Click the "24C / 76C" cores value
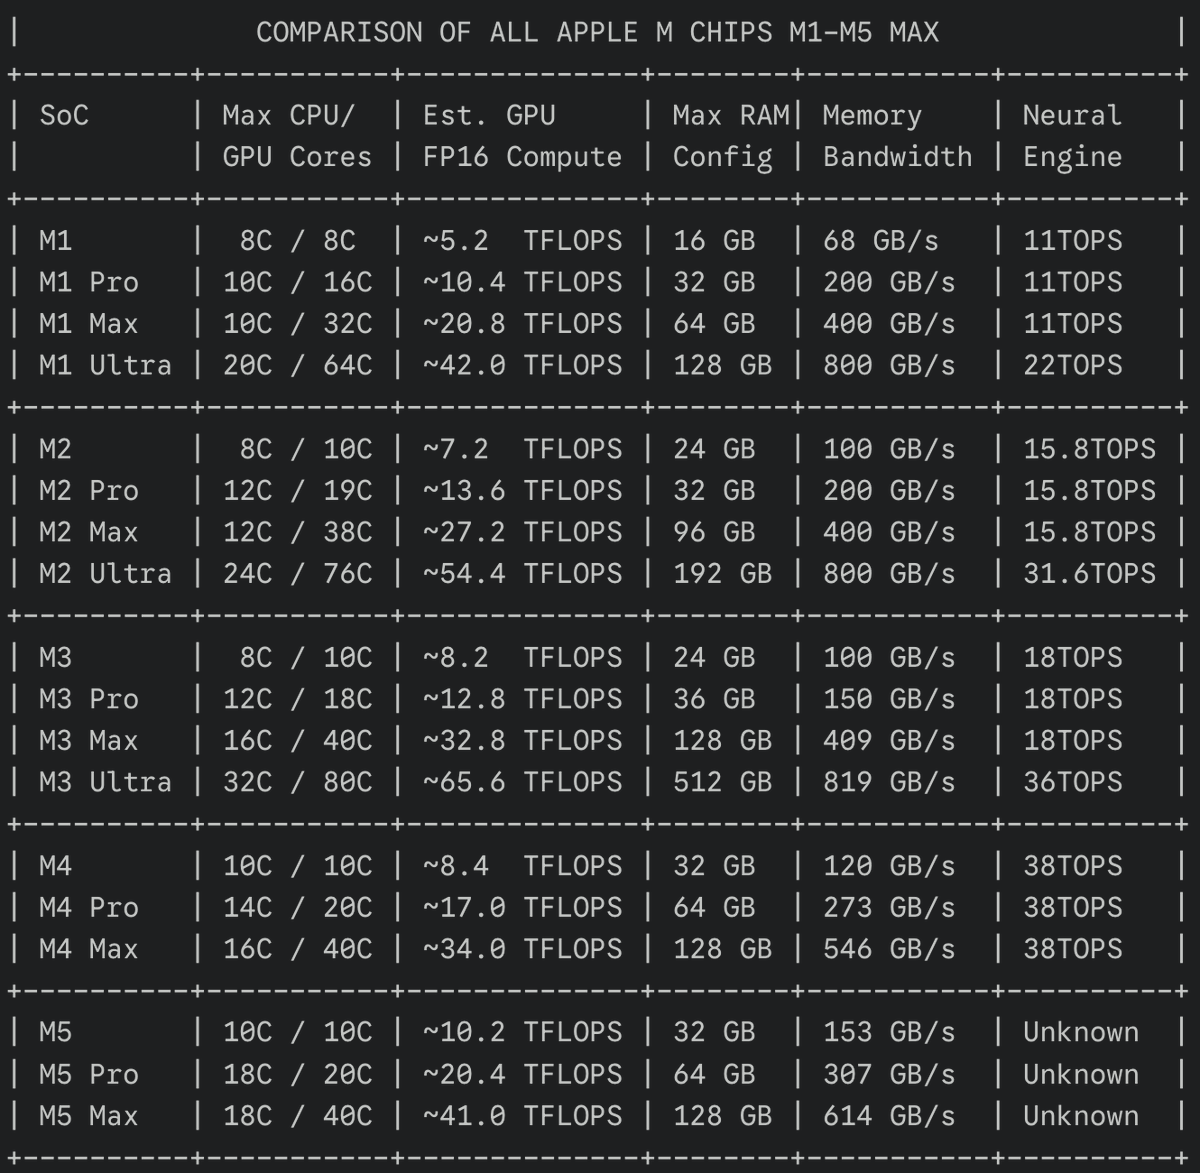This screenshot has height=1173, width=1200. (297, 573)
